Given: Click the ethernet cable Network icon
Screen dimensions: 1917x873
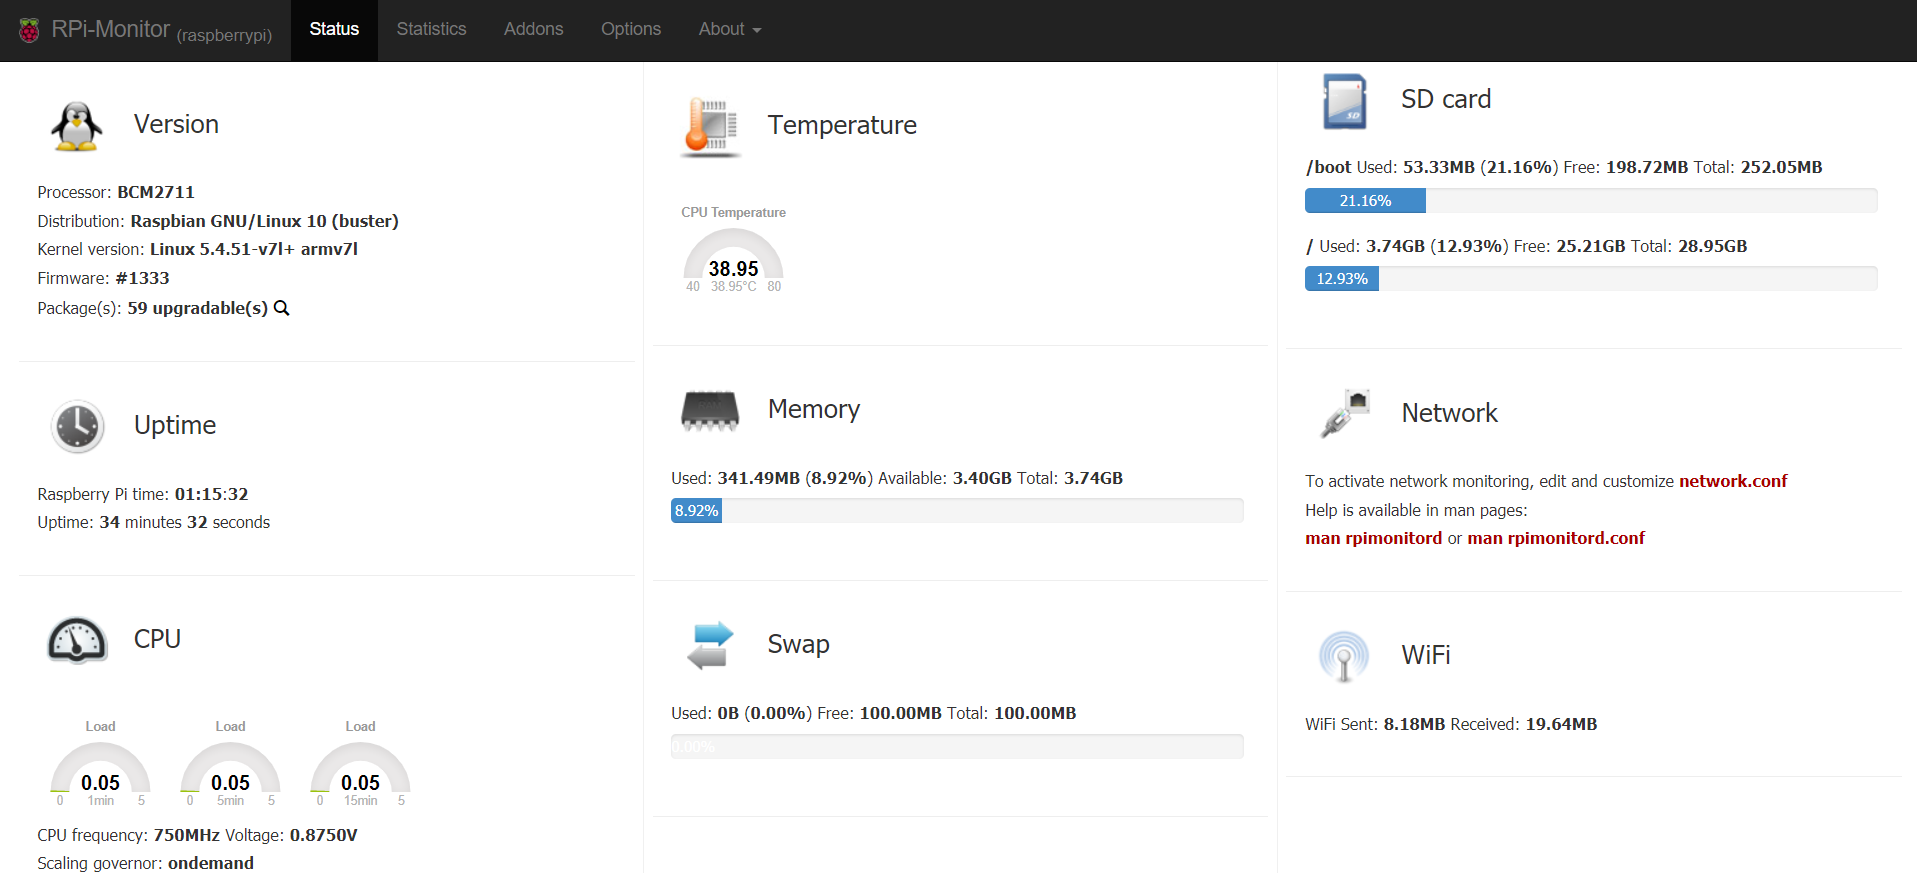Looking at the screenshot, I should pyautogui.click(x=1344, y=414).
